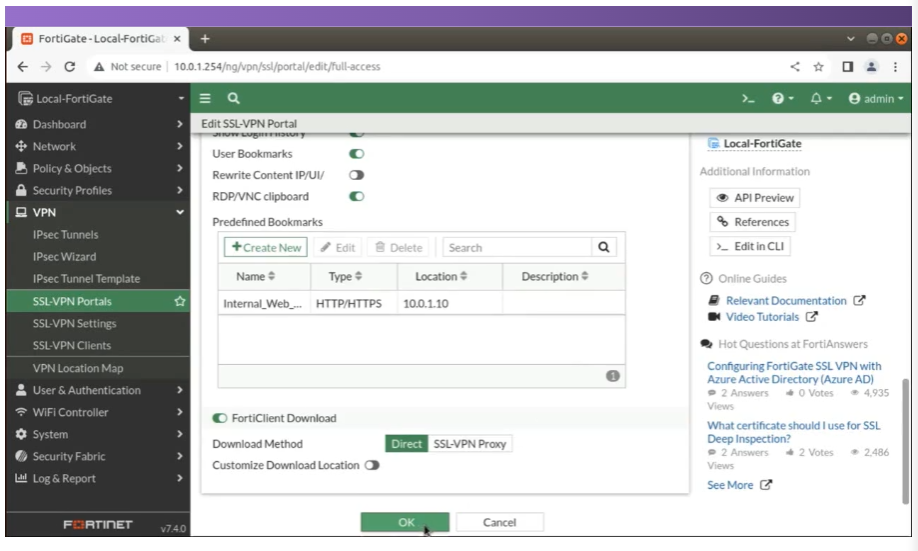Expand WiFi Controller menu
This screenshot has height=551, width=918.
click(98, 412)
